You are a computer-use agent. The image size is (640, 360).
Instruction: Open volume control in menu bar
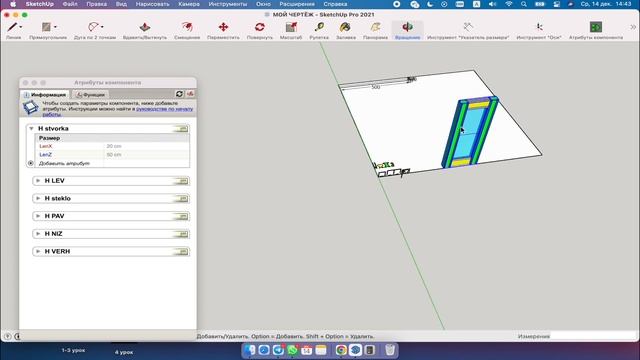point(493,4)
